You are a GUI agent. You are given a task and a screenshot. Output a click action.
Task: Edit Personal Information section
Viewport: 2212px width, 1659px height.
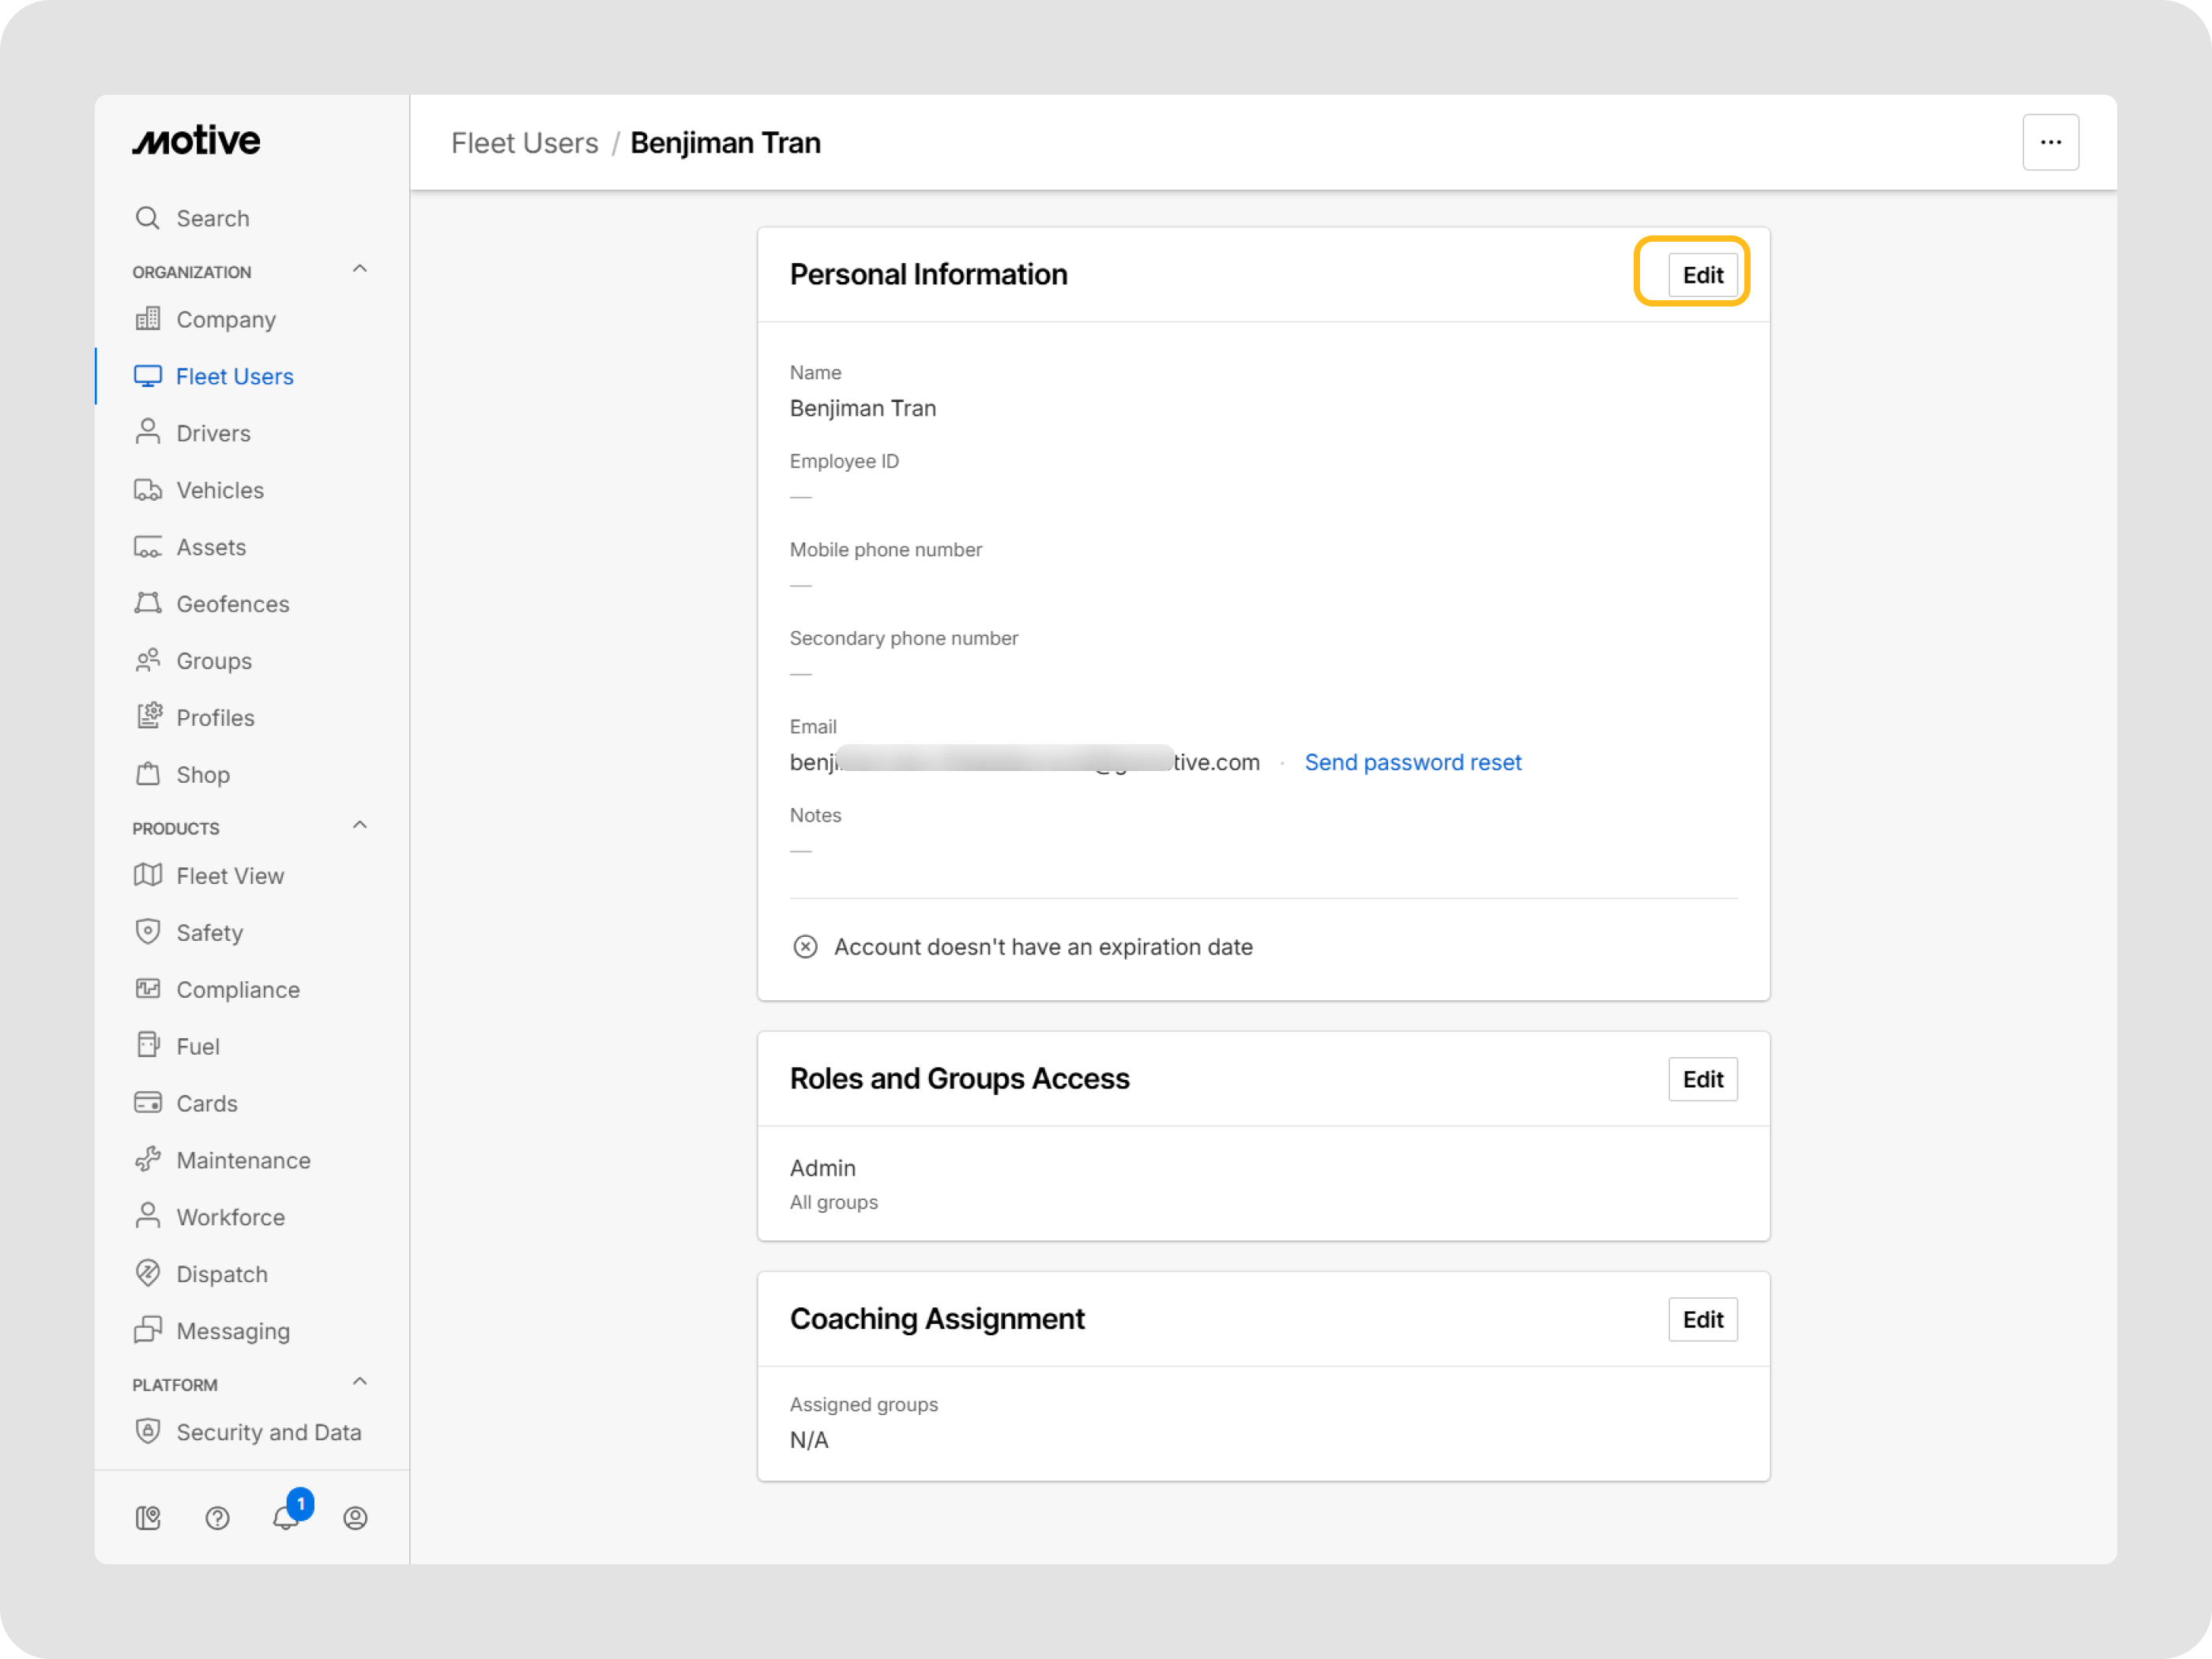(x=1702, y=275)
